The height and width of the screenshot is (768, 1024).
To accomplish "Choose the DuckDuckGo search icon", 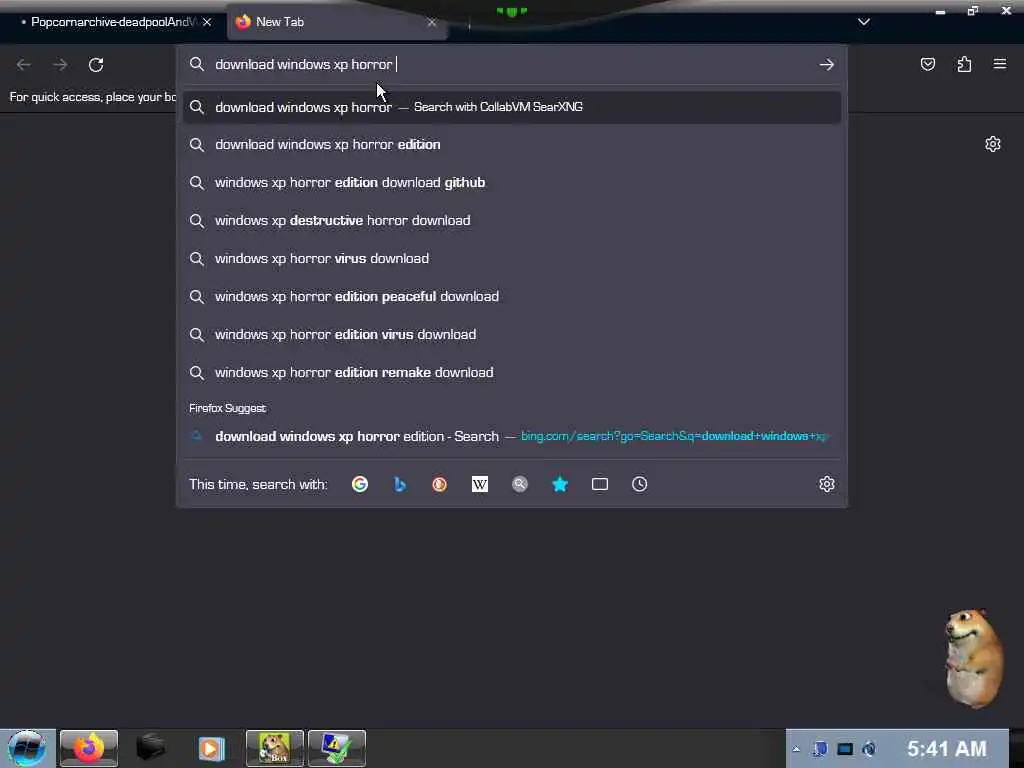I will (x=440, y=484).
